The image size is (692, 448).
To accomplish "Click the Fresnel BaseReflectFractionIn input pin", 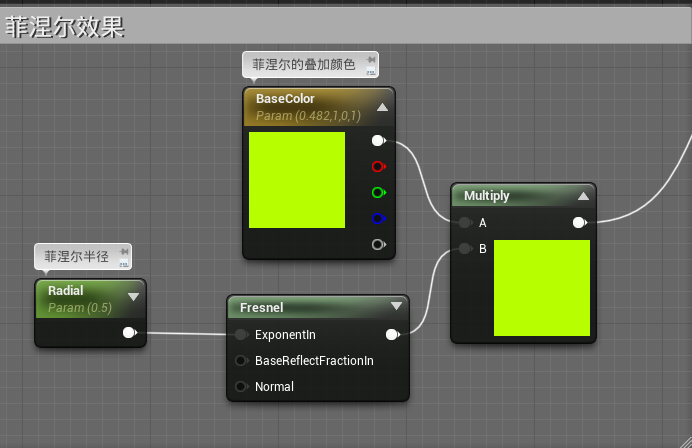I will [x=241, y=361].
